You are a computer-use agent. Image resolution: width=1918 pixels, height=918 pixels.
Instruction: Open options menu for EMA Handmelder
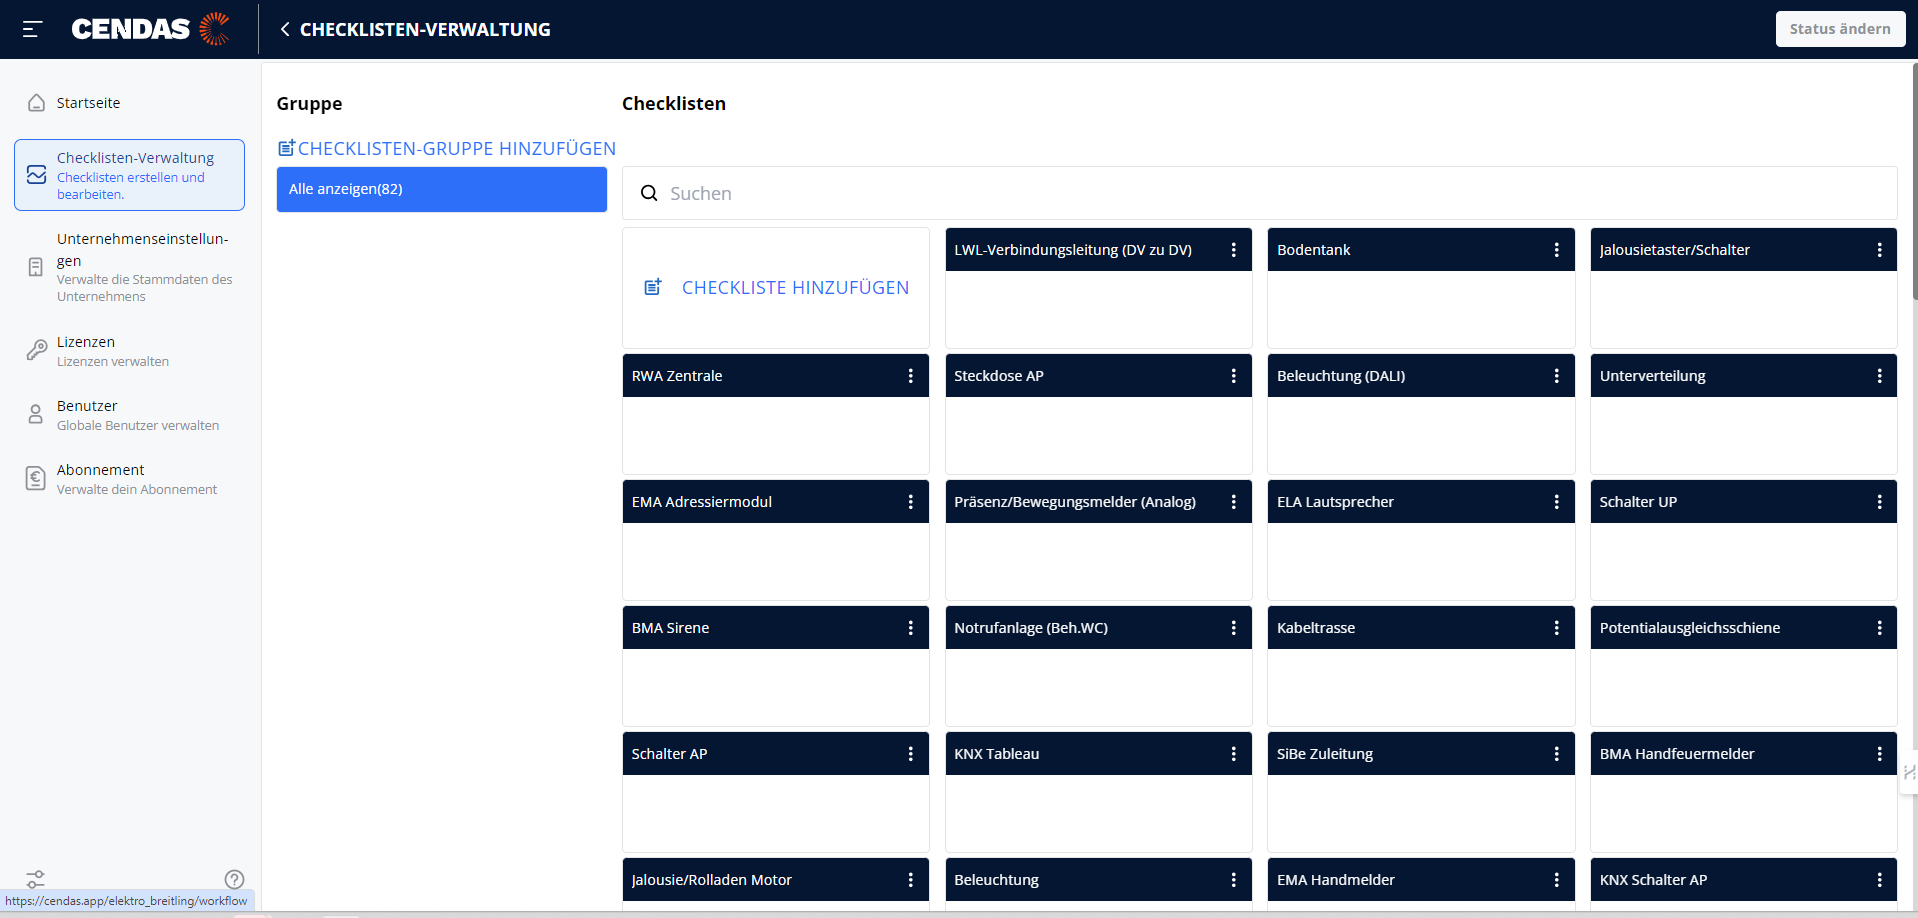(1557, 880)
